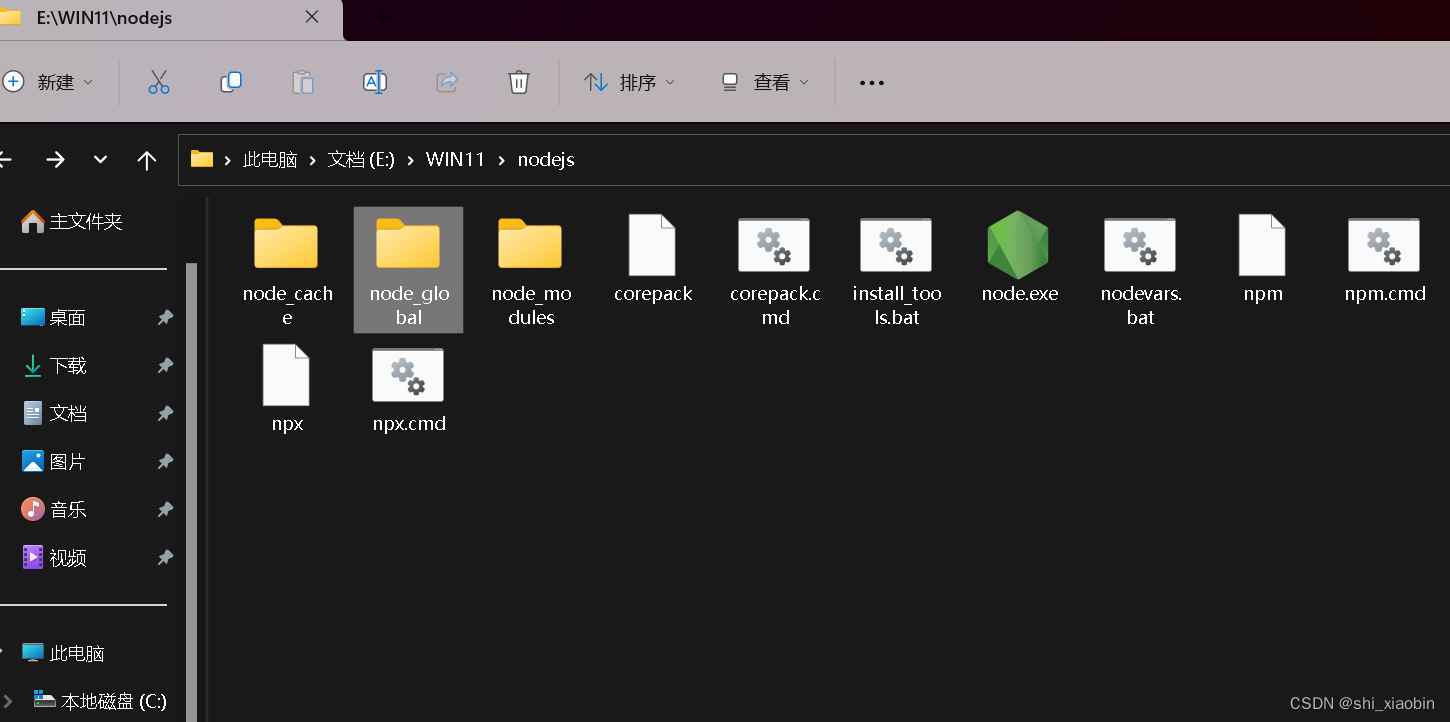Screen dimensions: 1450x722
Task: Click the New (新建) button
Action: pyautogui.click(x=48, y=82)
